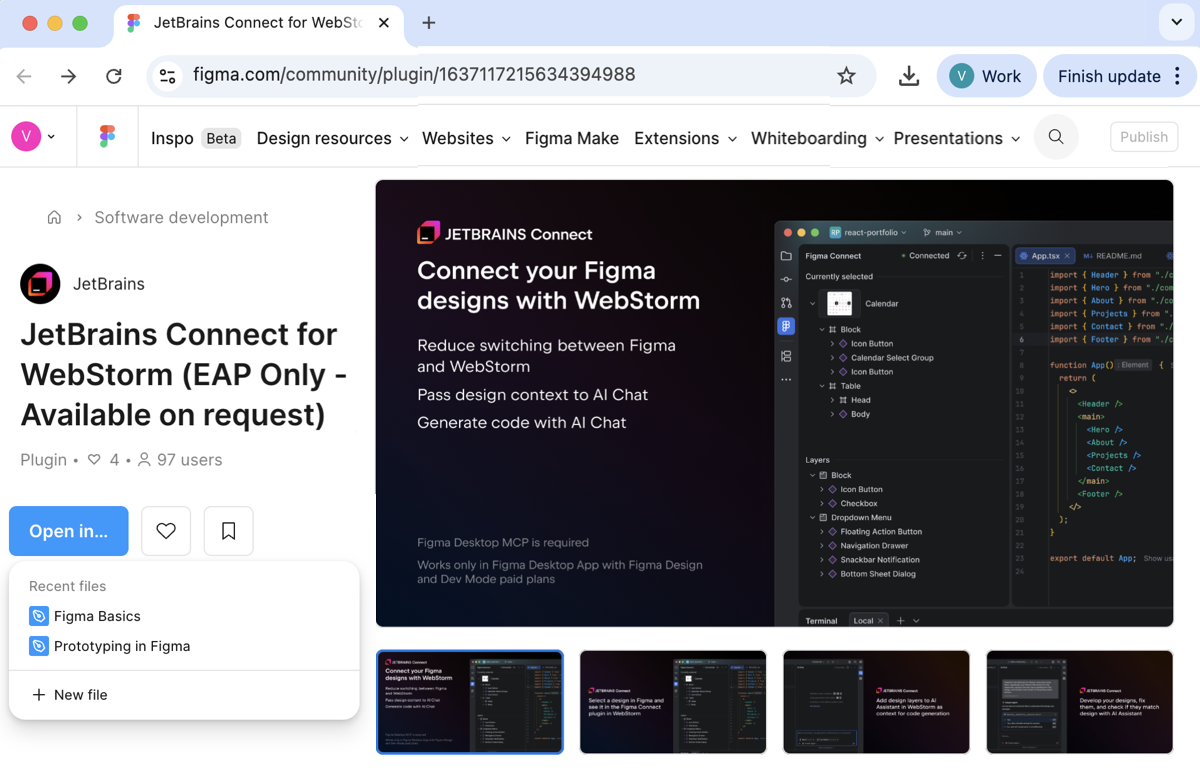Open JetBrains publisher profile name
Viewport: 1200px width, 768px height.
[109, 284]
